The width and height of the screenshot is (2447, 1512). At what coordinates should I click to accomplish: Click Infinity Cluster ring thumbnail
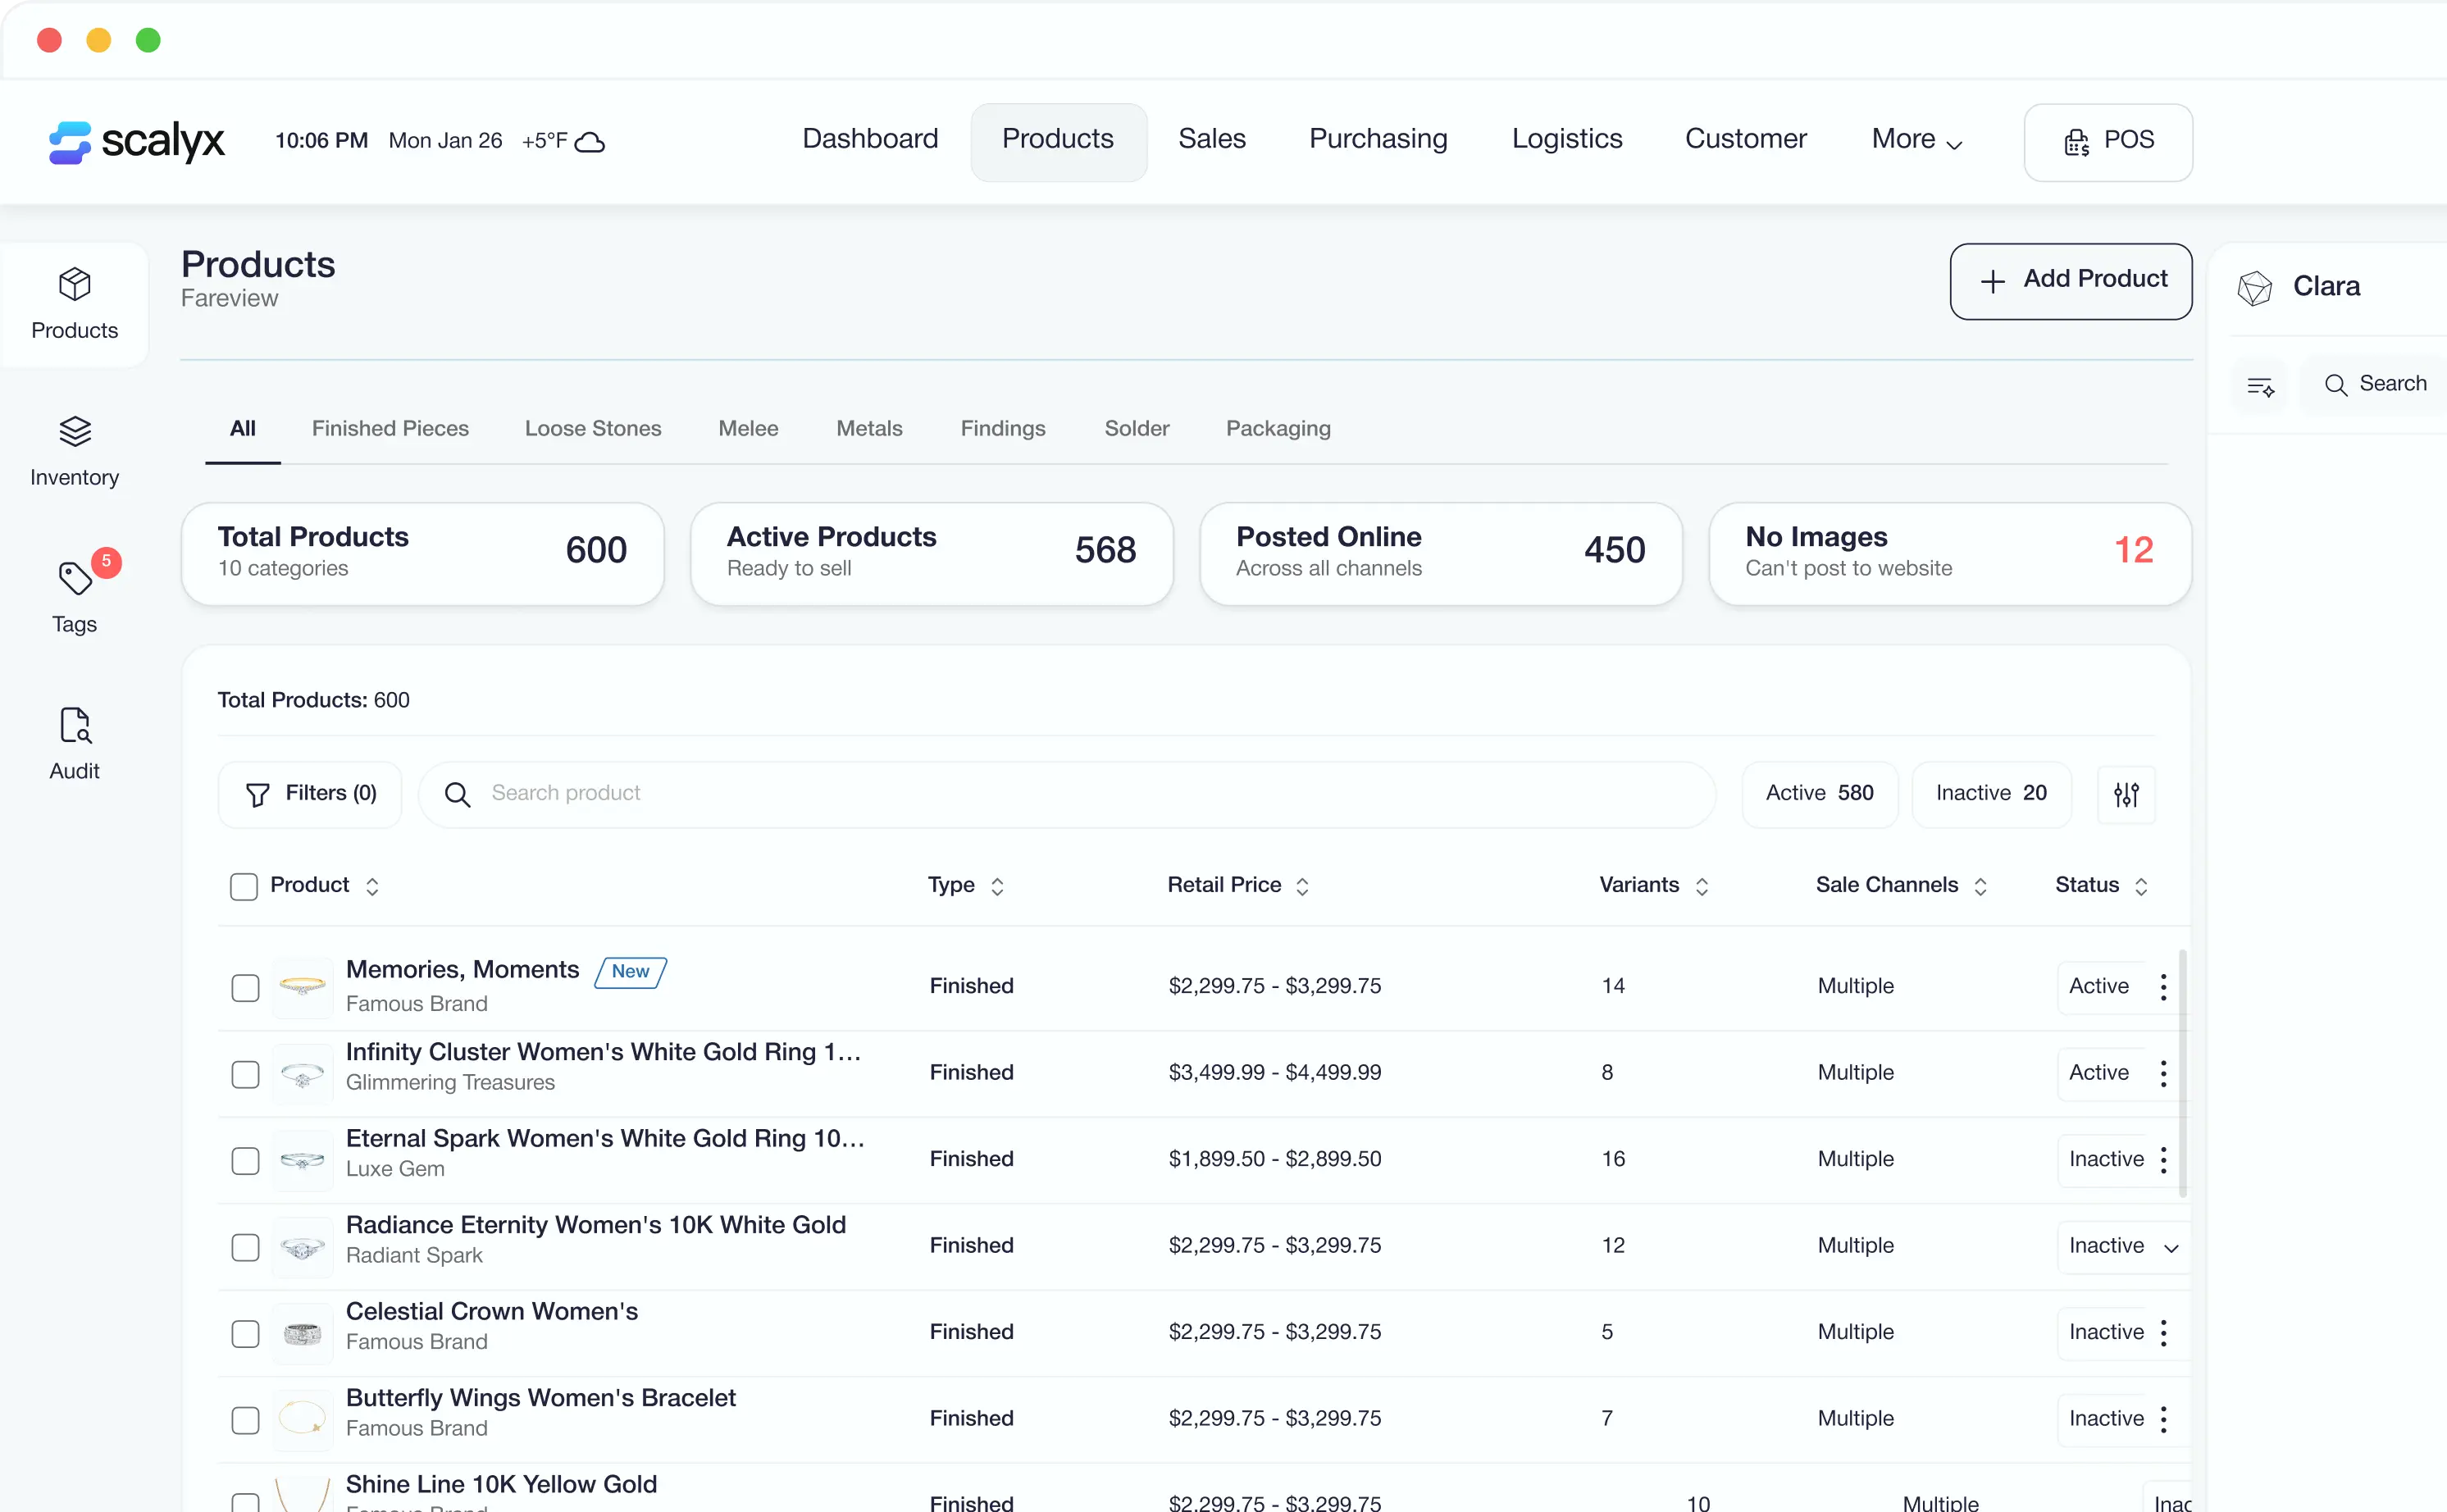pos(302,1074)
